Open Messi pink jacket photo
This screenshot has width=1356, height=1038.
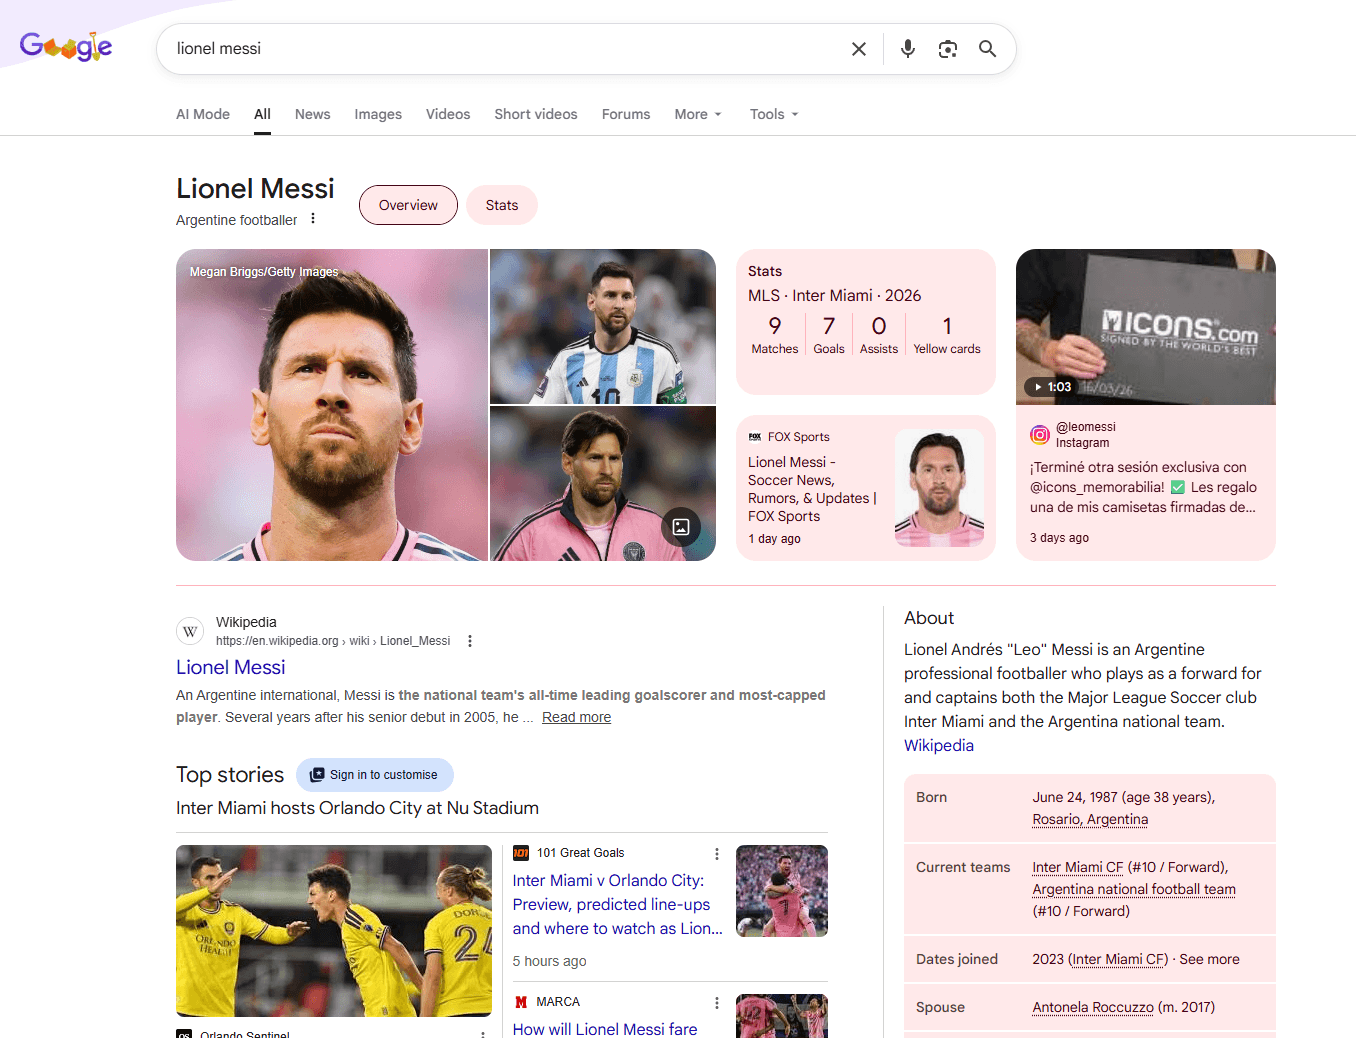tap(603, 484)
